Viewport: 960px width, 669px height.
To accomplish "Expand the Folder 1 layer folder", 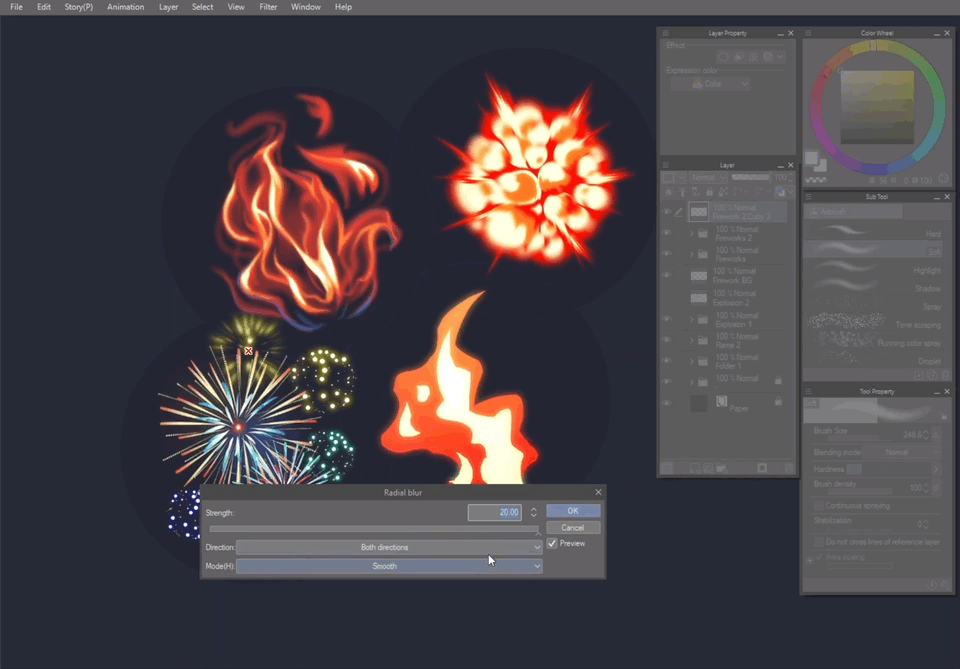I will pos(691,361).
